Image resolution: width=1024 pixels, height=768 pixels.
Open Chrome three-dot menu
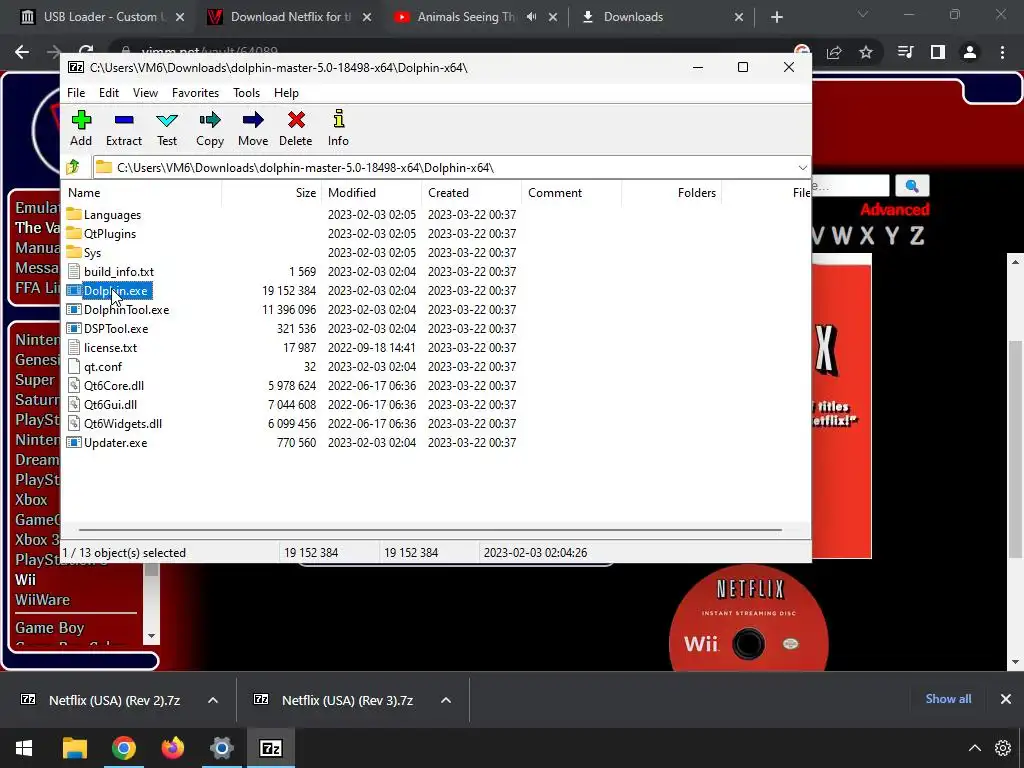1002,52
